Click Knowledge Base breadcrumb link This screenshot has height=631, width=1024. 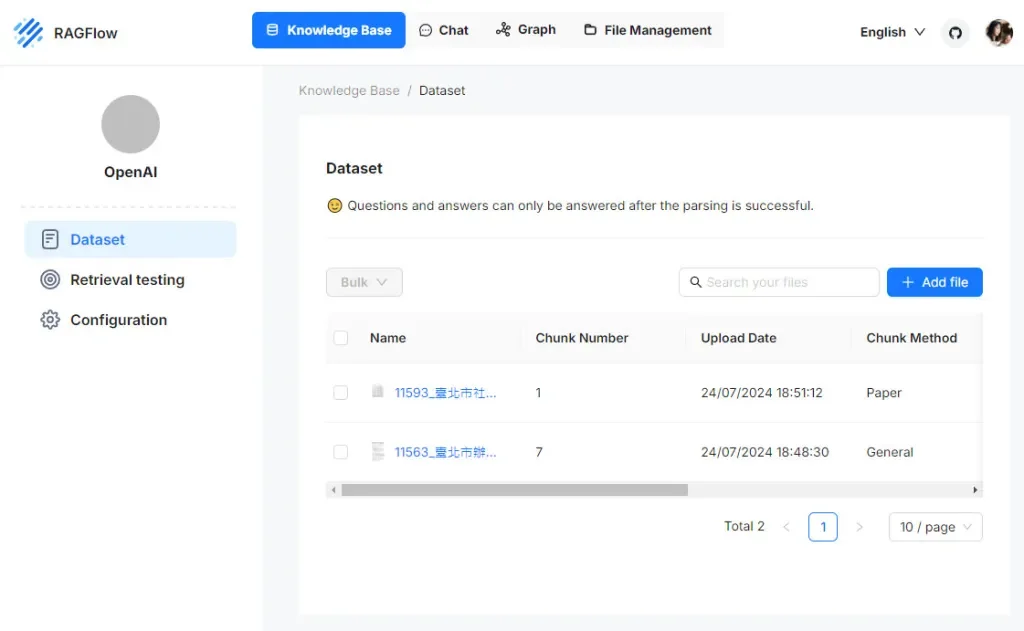tap(349, 91)
